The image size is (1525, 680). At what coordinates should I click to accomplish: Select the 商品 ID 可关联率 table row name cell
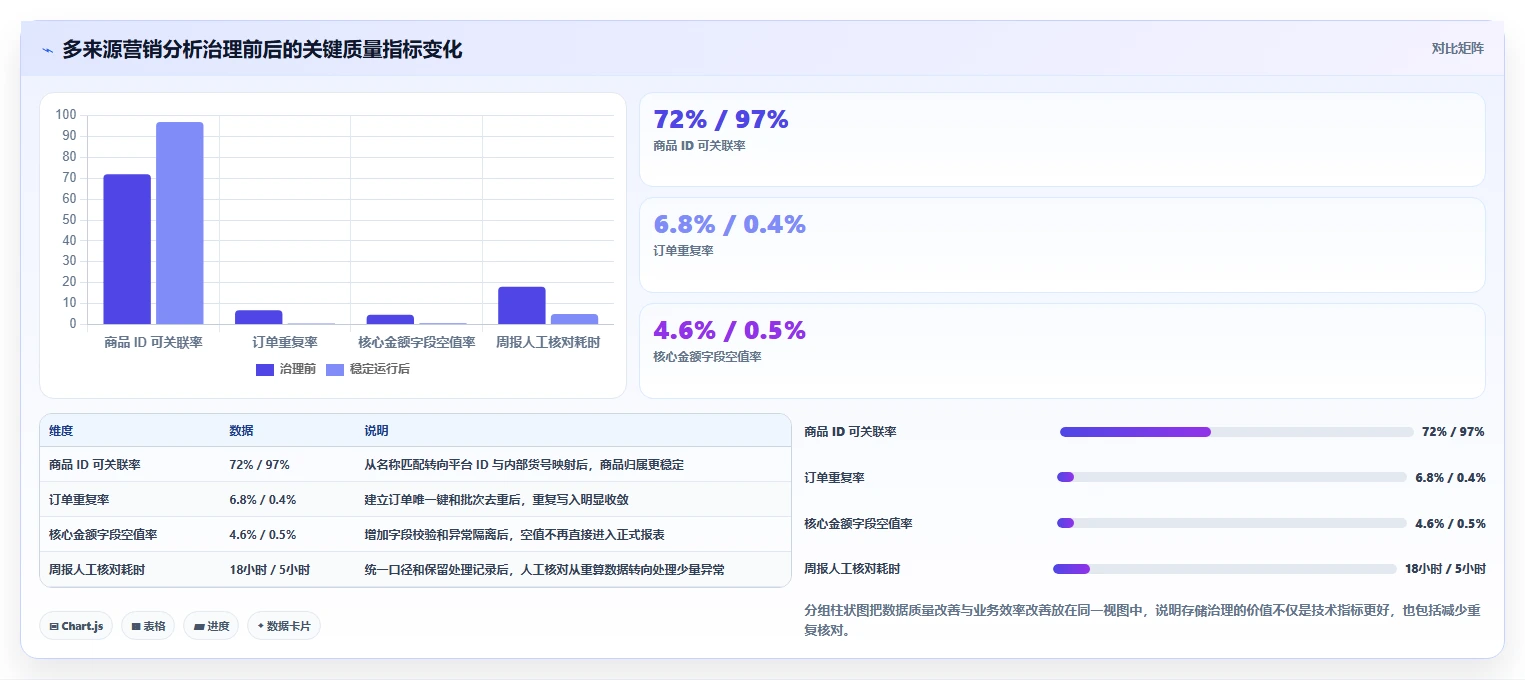[x=95, y=465]
